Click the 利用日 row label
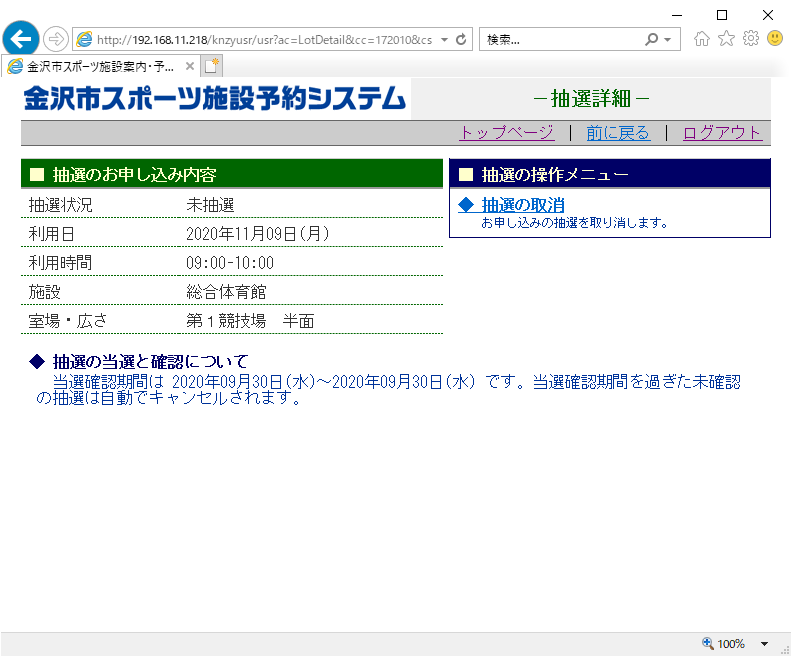The height and width of the screenshot is (657, 792). (x=52, y=234)
